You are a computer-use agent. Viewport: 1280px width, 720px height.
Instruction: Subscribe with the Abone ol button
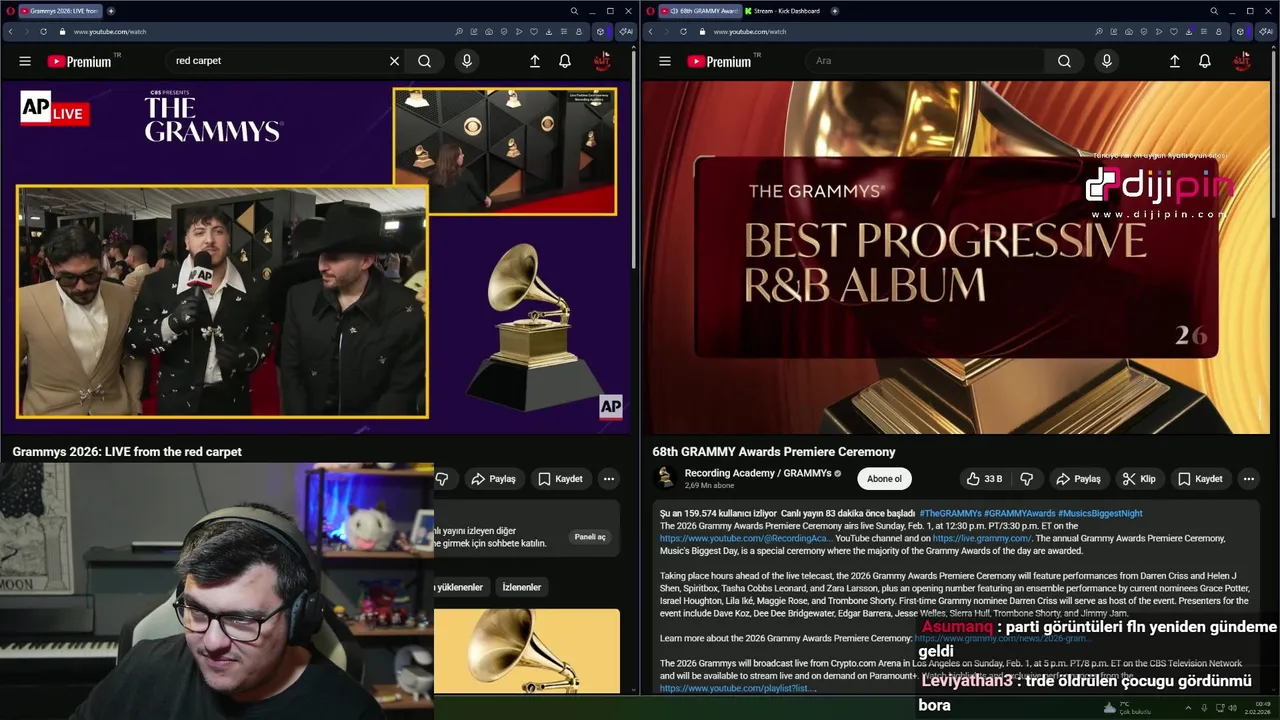pyautogui.click(x=884, y=479)
